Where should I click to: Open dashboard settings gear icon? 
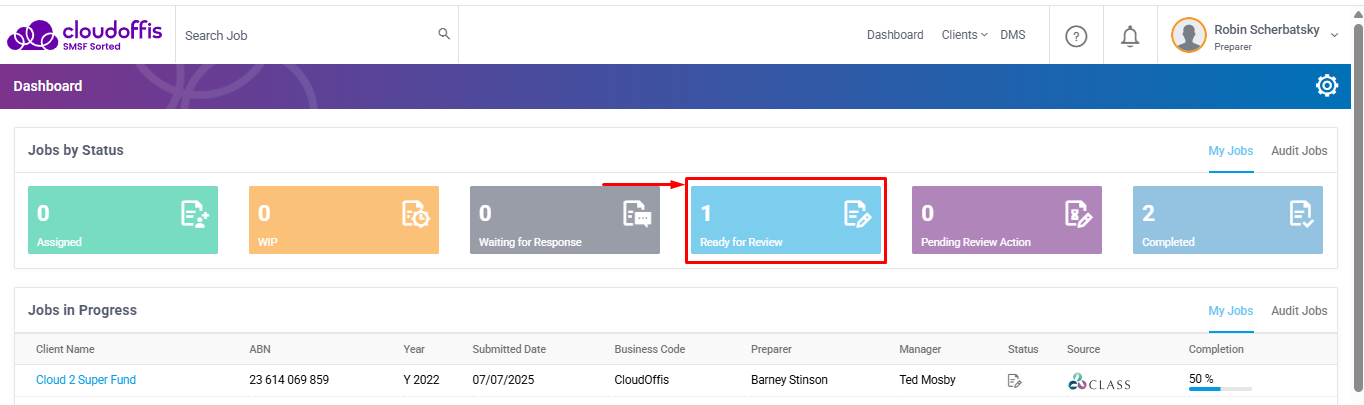1327,86
